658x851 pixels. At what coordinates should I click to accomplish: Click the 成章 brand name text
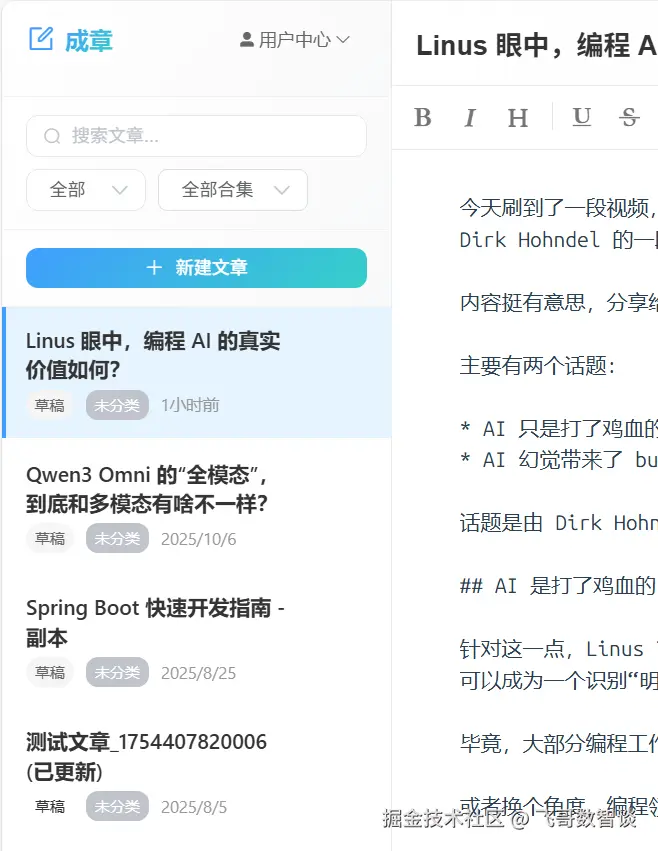(x=88, y=41)
